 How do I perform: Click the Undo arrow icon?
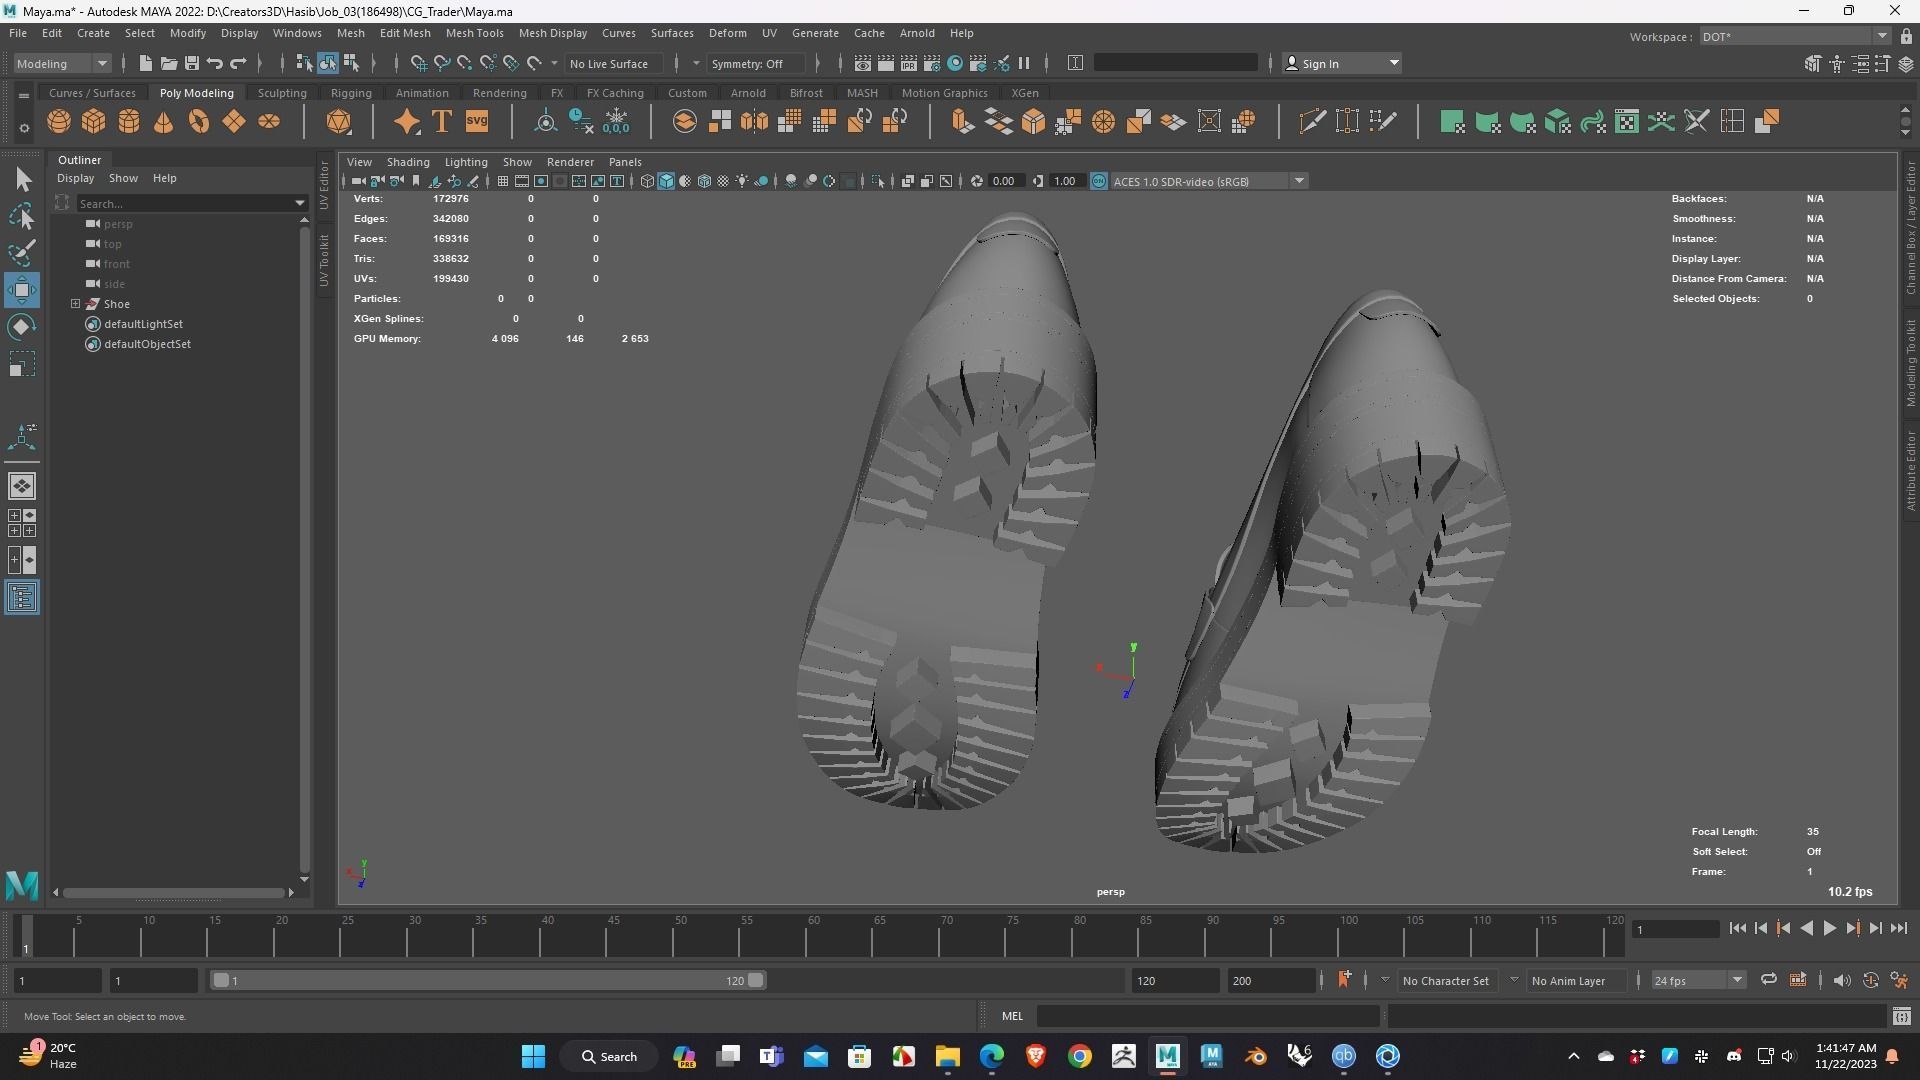coord(214,63)
